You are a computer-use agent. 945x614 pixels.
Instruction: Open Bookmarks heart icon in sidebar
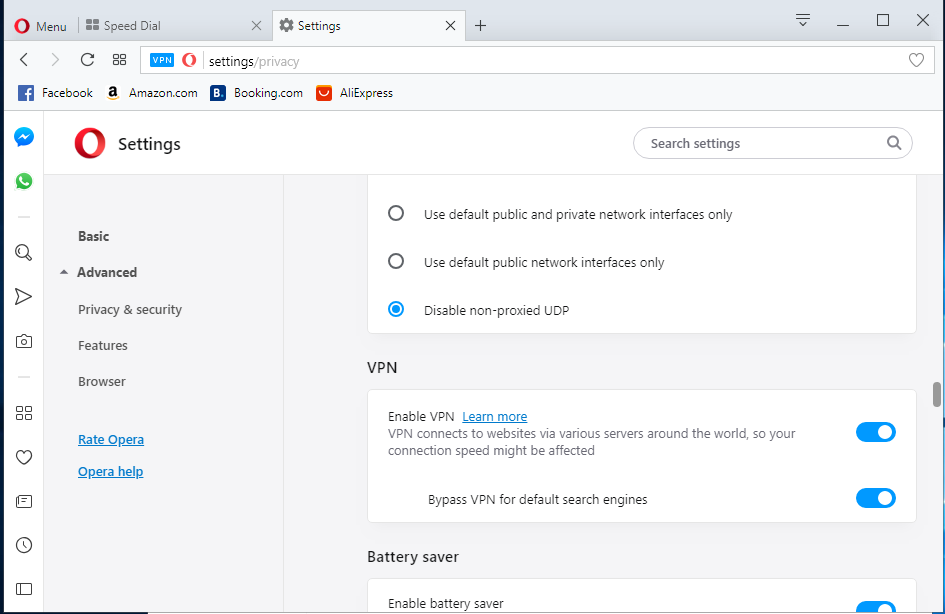[24, 457]
